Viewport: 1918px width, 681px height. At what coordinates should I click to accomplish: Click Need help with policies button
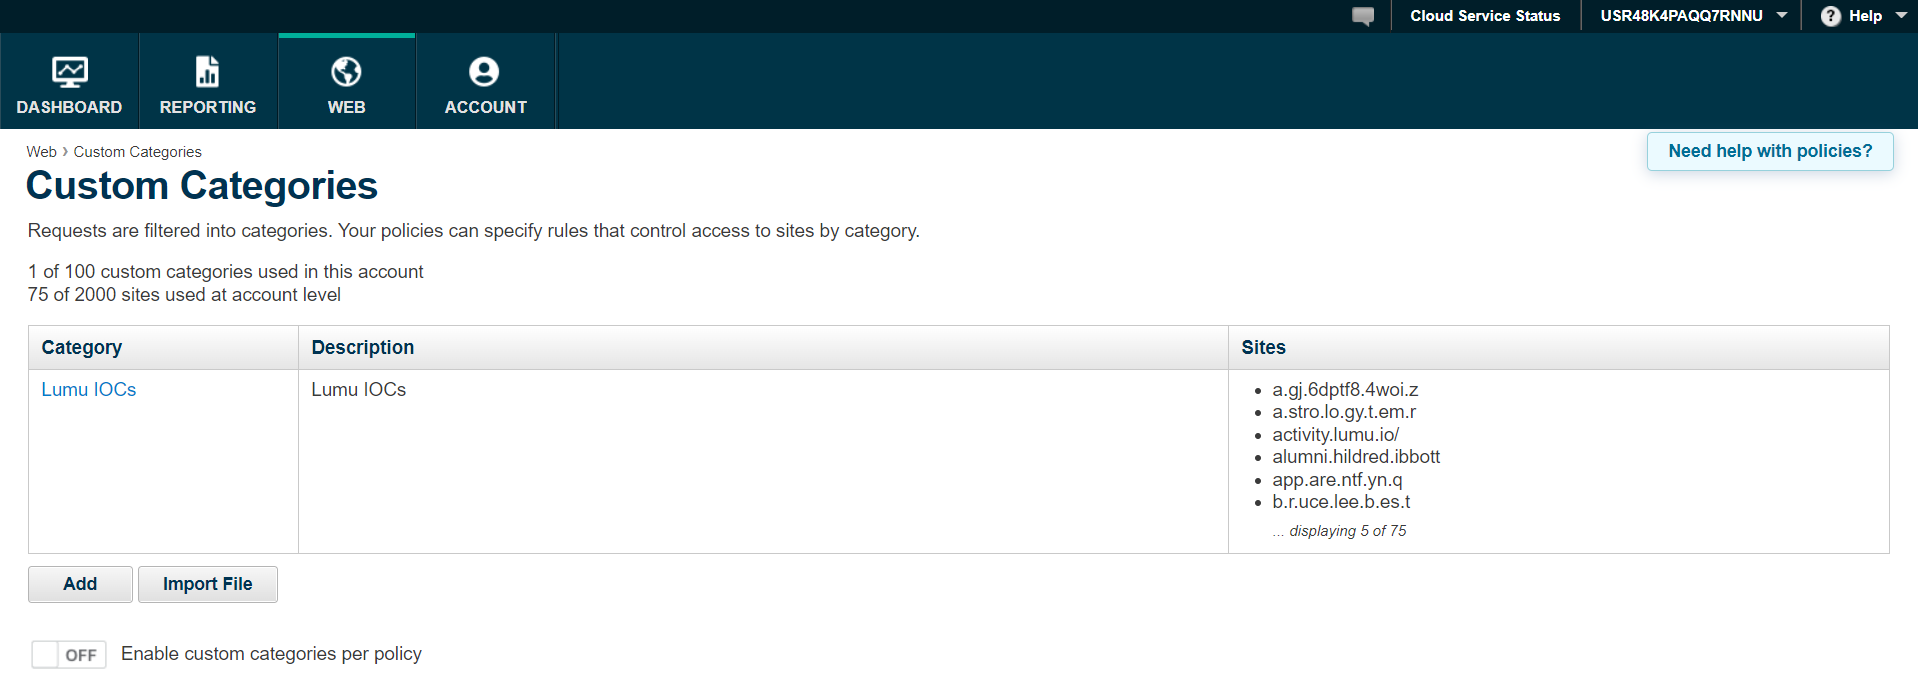[1770, 151]
